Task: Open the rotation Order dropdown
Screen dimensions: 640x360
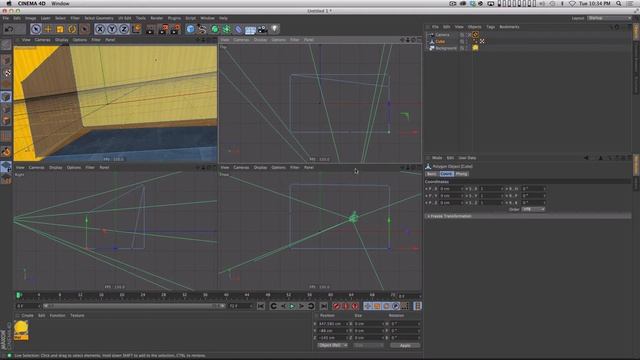Action: [x=533, y=209]
